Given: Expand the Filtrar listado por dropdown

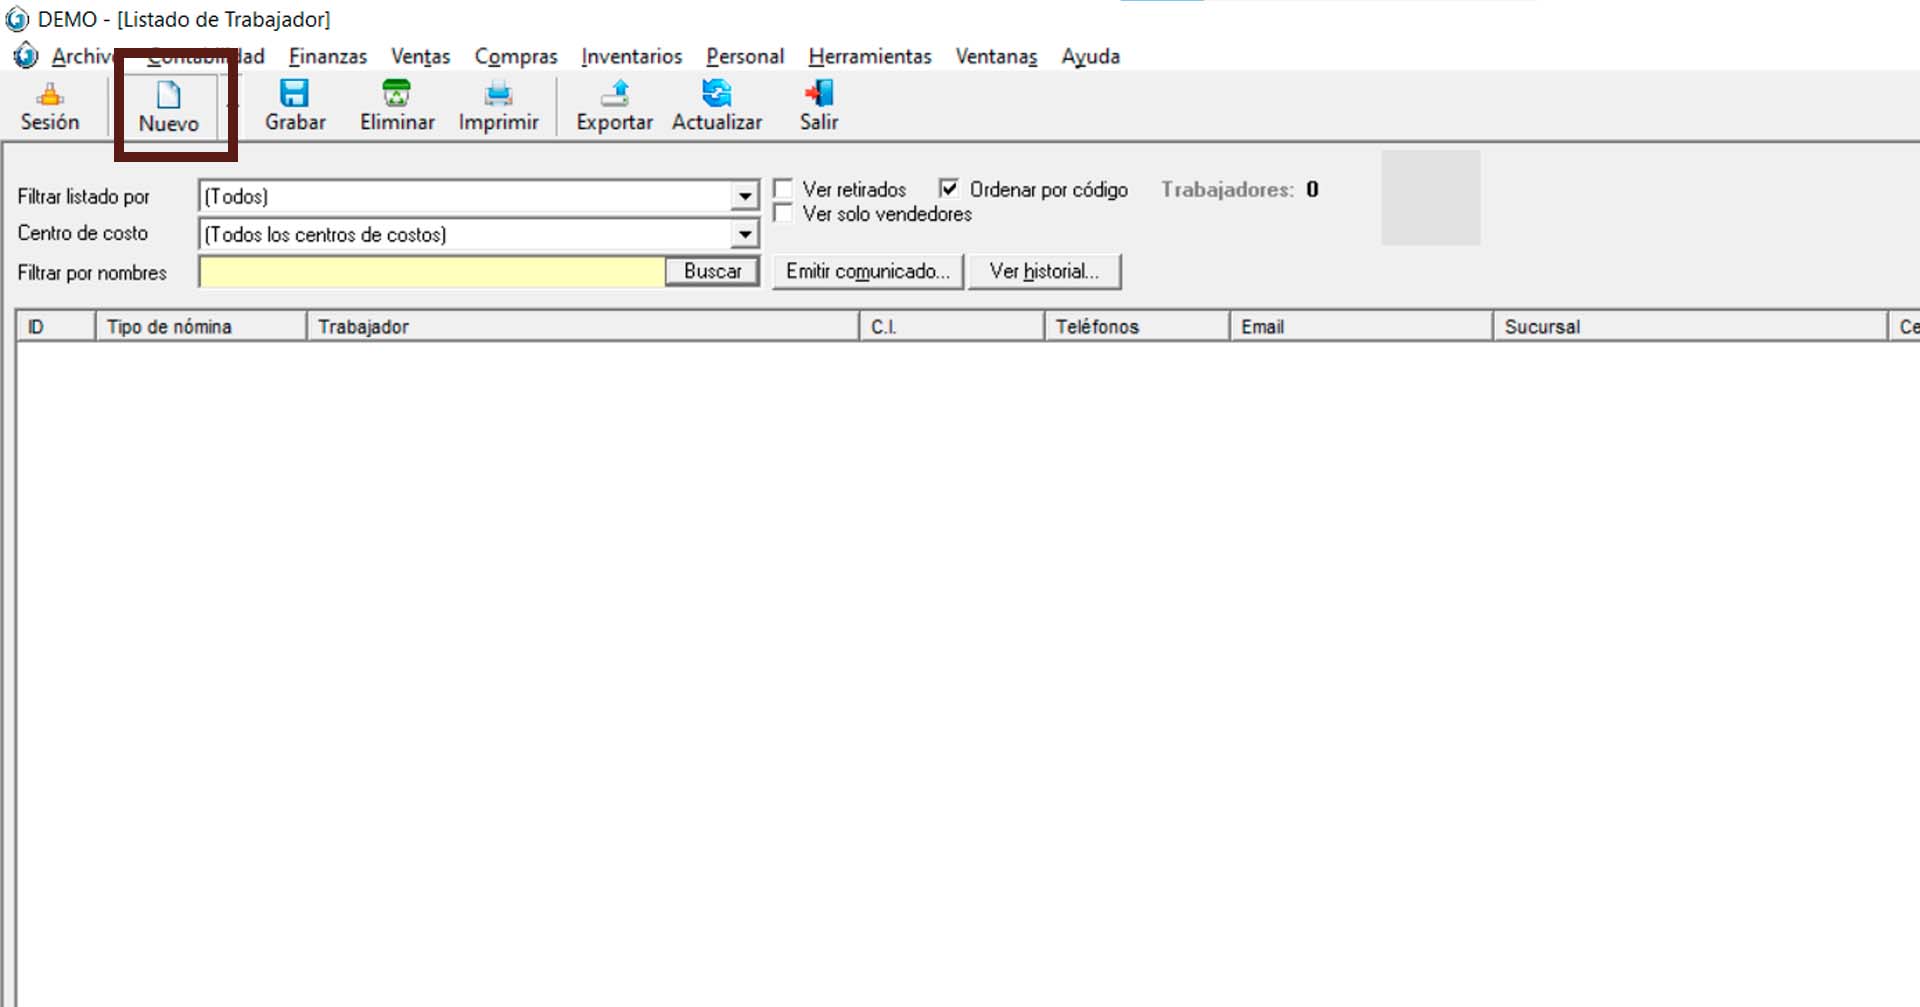Looking at the screenshot, I should pos(744,196).
